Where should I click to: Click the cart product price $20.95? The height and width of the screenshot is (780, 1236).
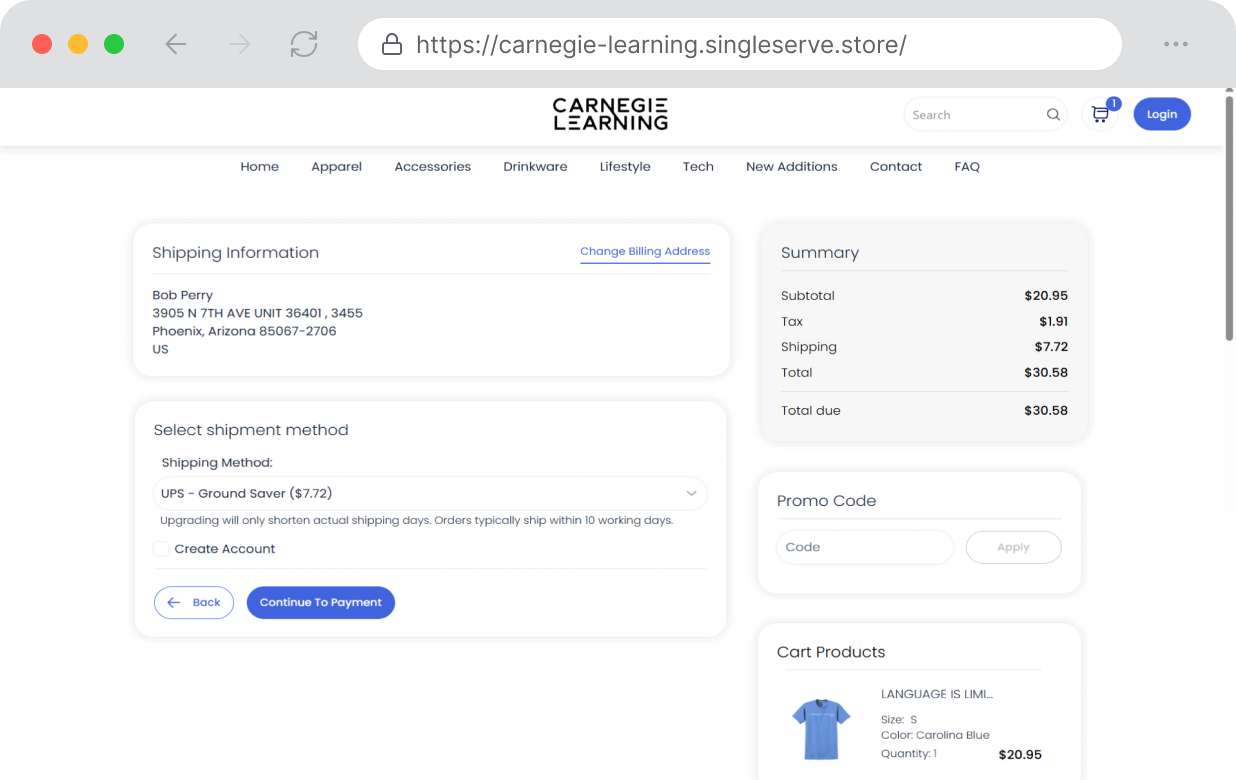pyautogui.click(x=1020, y=755)
